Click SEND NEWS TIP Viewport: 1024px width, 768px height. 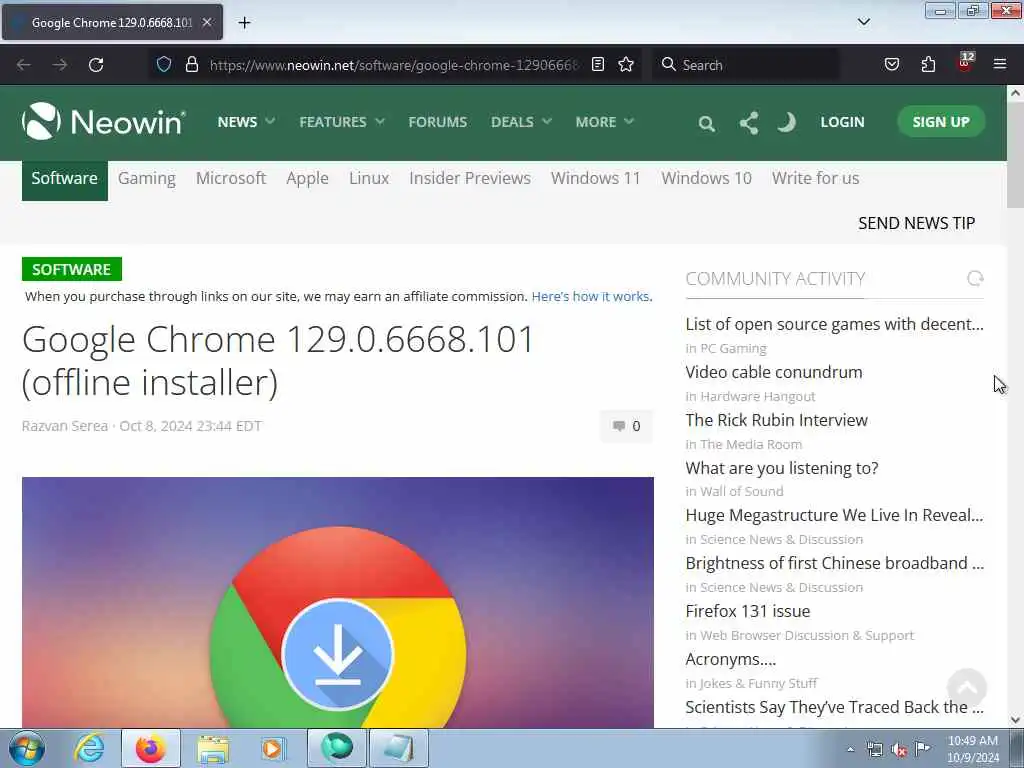(x=916, y=223)
